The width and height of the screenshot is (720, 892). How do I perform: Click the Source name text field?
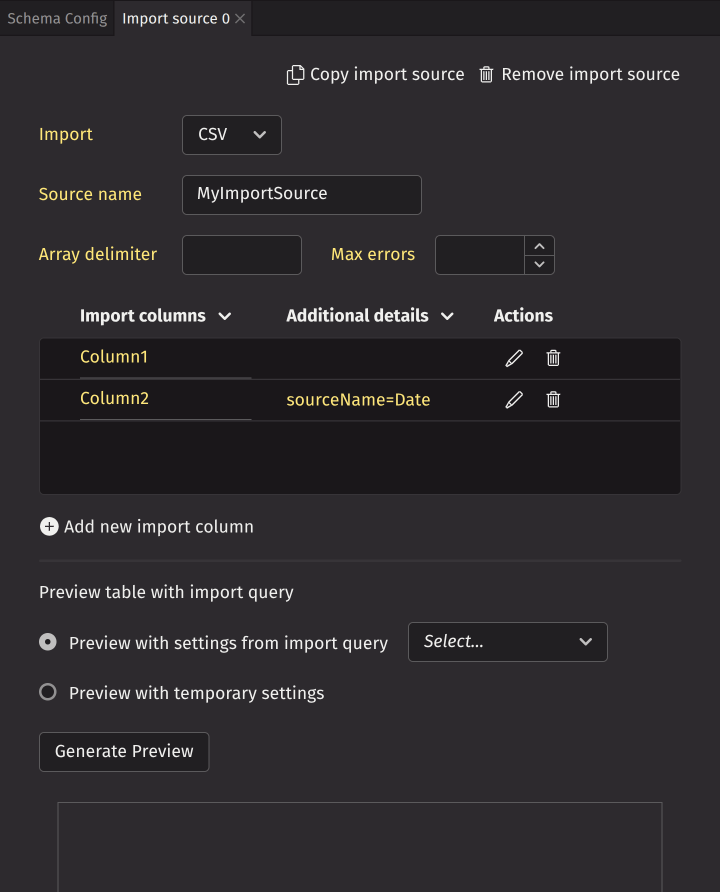point(301,195)
